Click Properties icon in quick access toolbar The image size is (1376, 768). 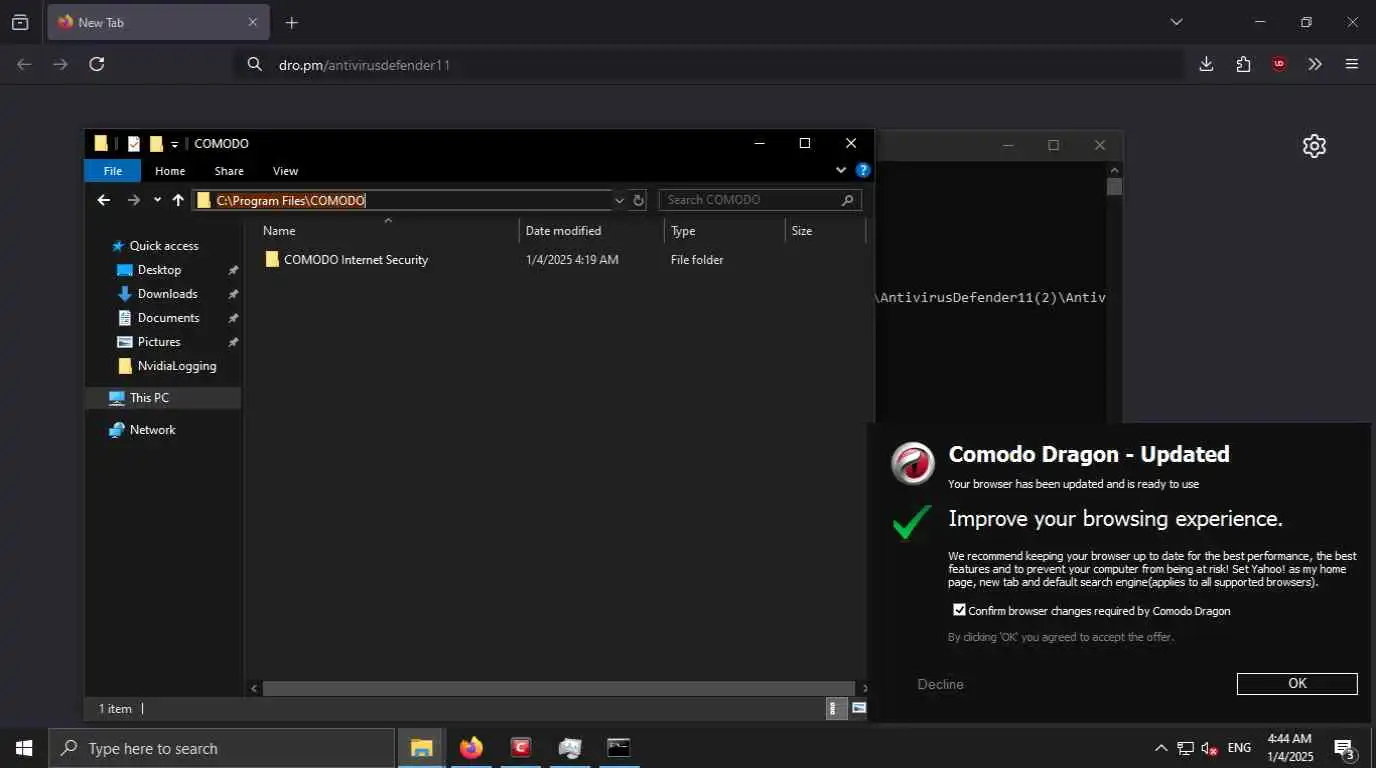[x=134, y=144]
